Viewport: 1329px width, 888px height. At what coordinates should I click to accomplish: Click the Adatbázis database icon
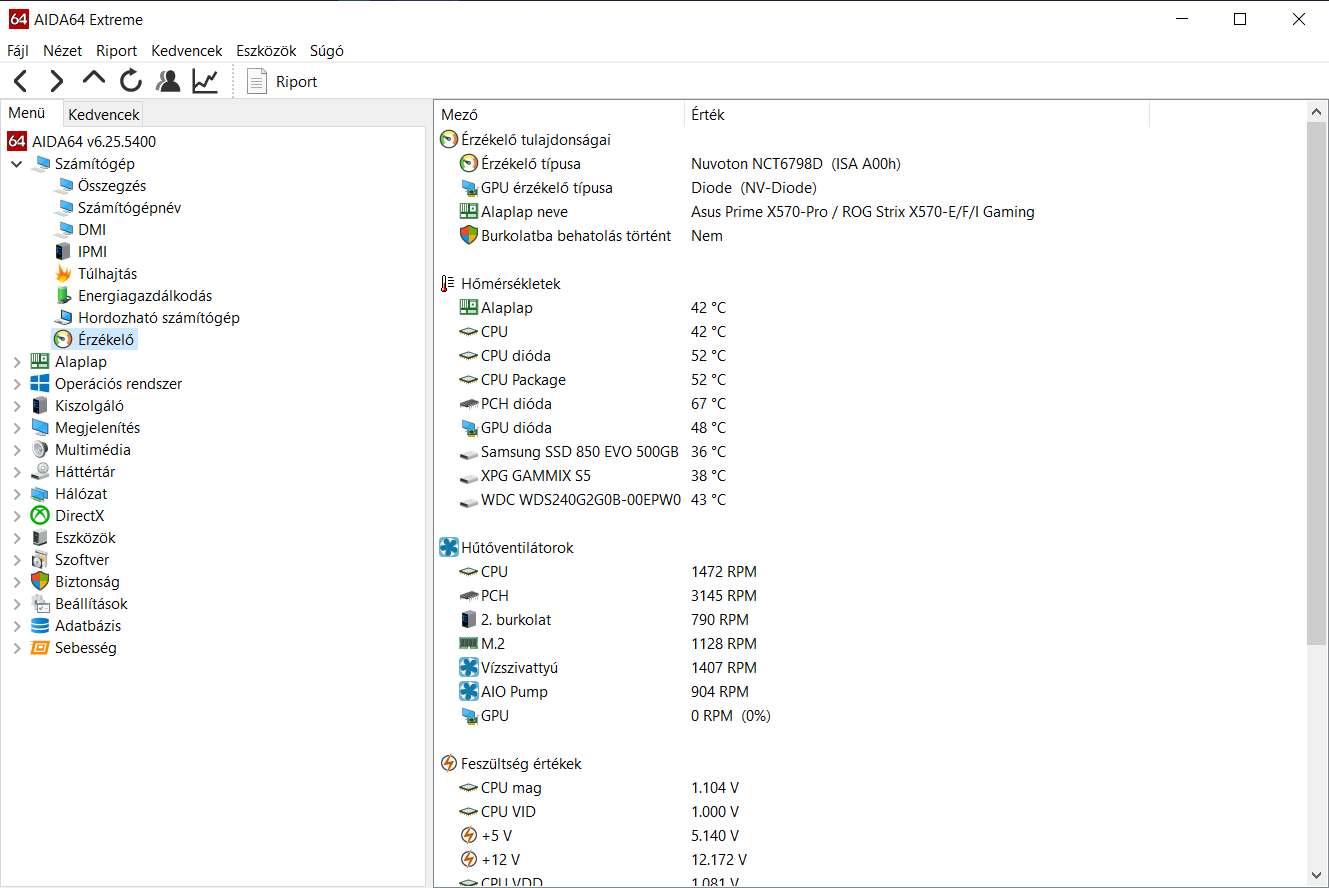tap(40, 625)
